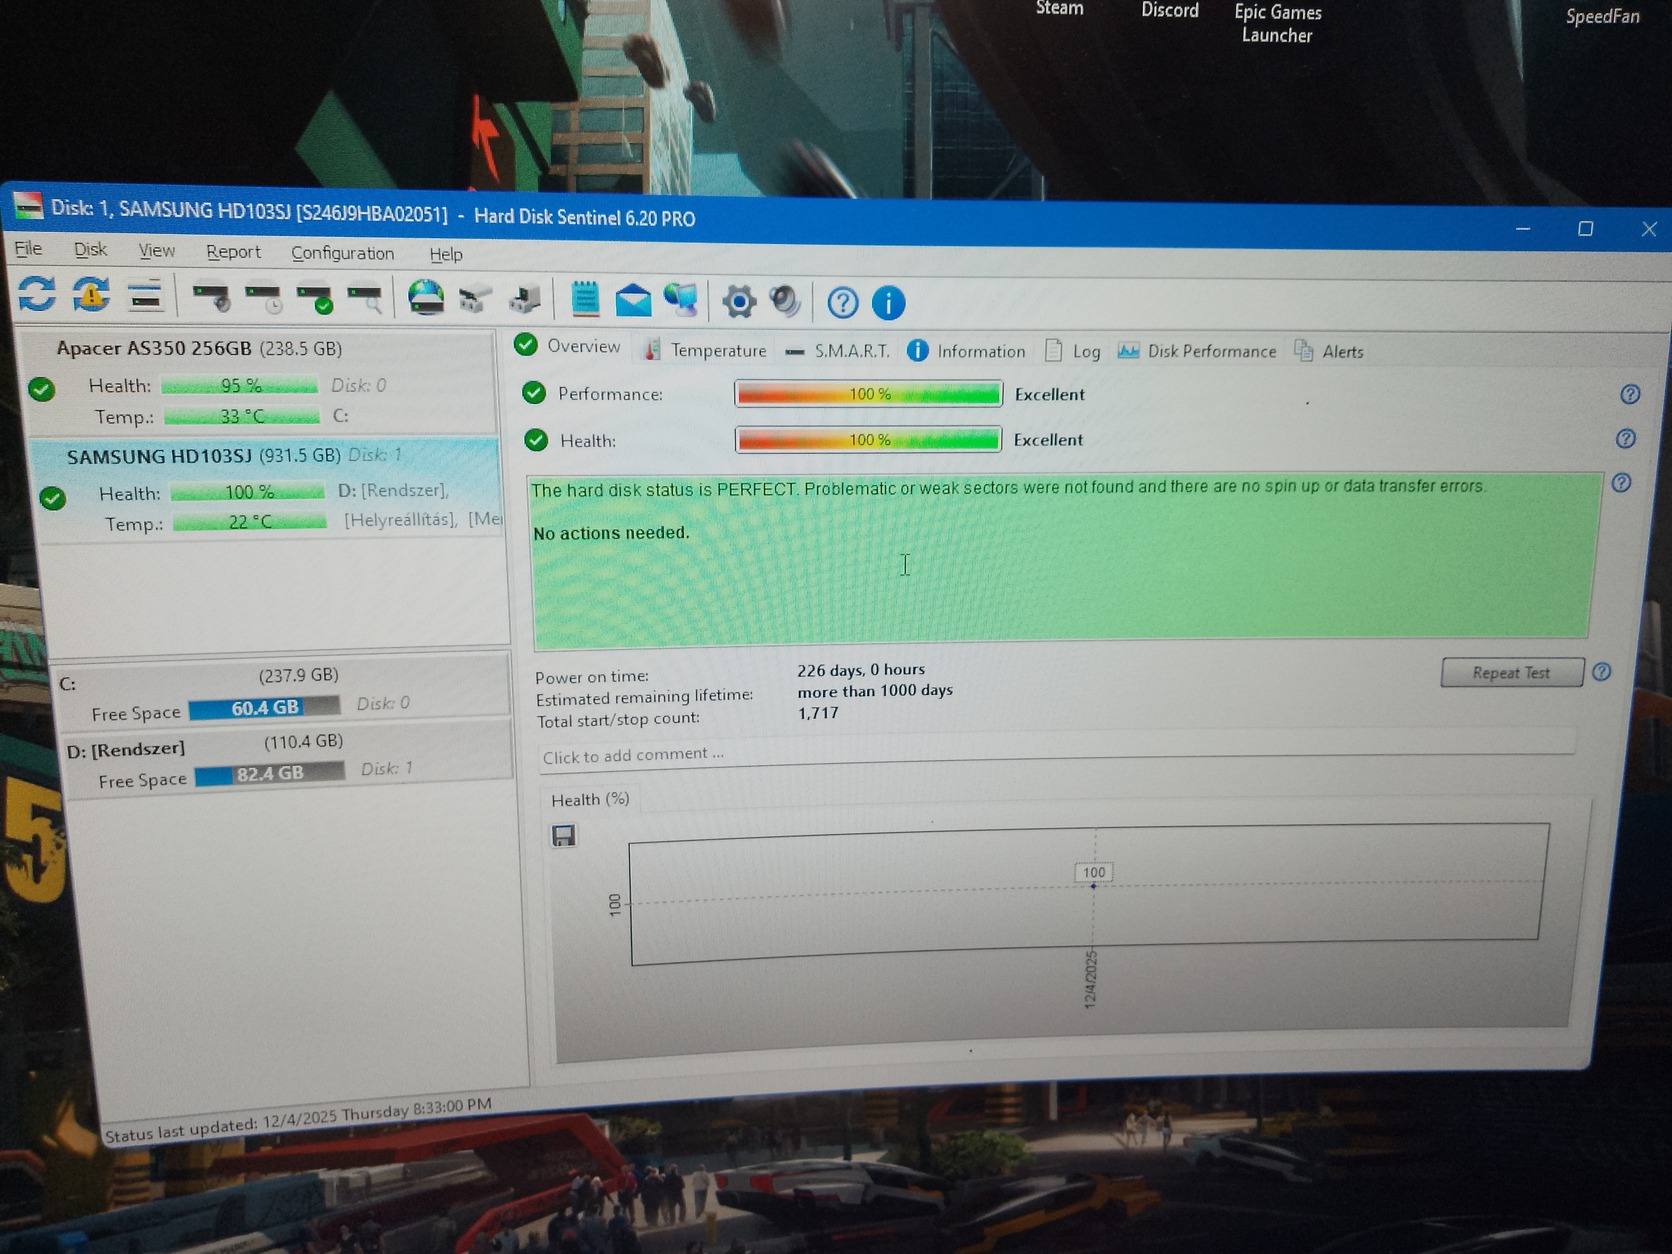Click the Repeat Test button
The width and height of the screenshot is (1672, 1254).
coord(1512,672)
